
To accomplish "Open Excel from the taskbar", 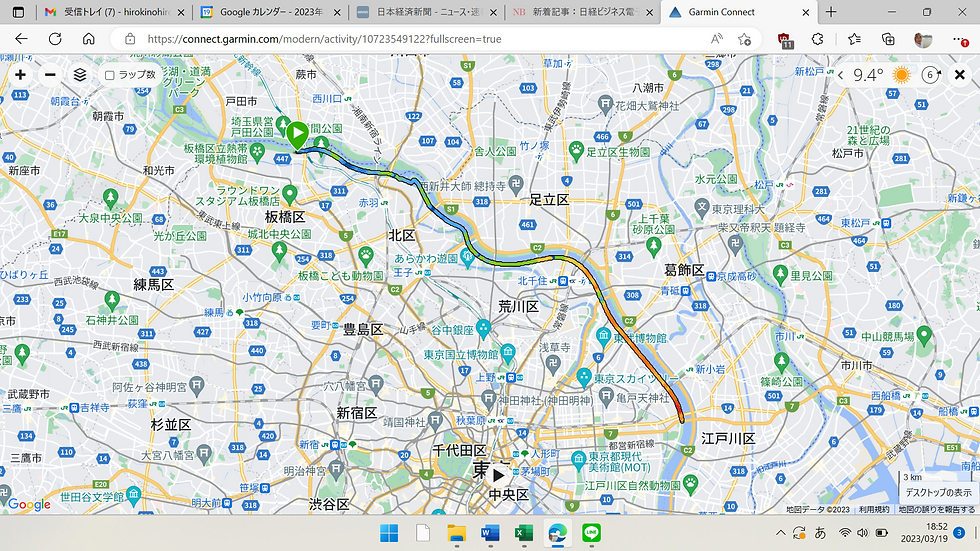I will pyautogui.click(x=524, y=533).
